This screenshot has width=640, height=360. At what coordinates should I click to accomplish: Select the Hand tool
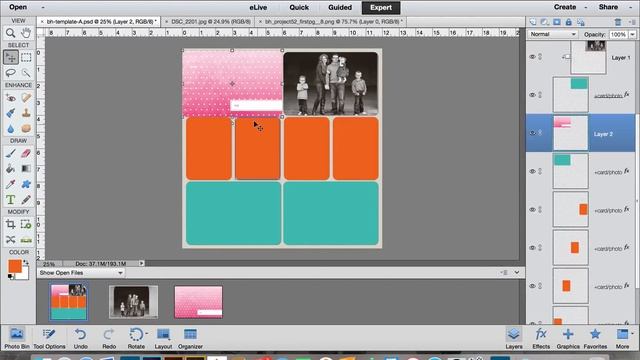coord(26,33)
